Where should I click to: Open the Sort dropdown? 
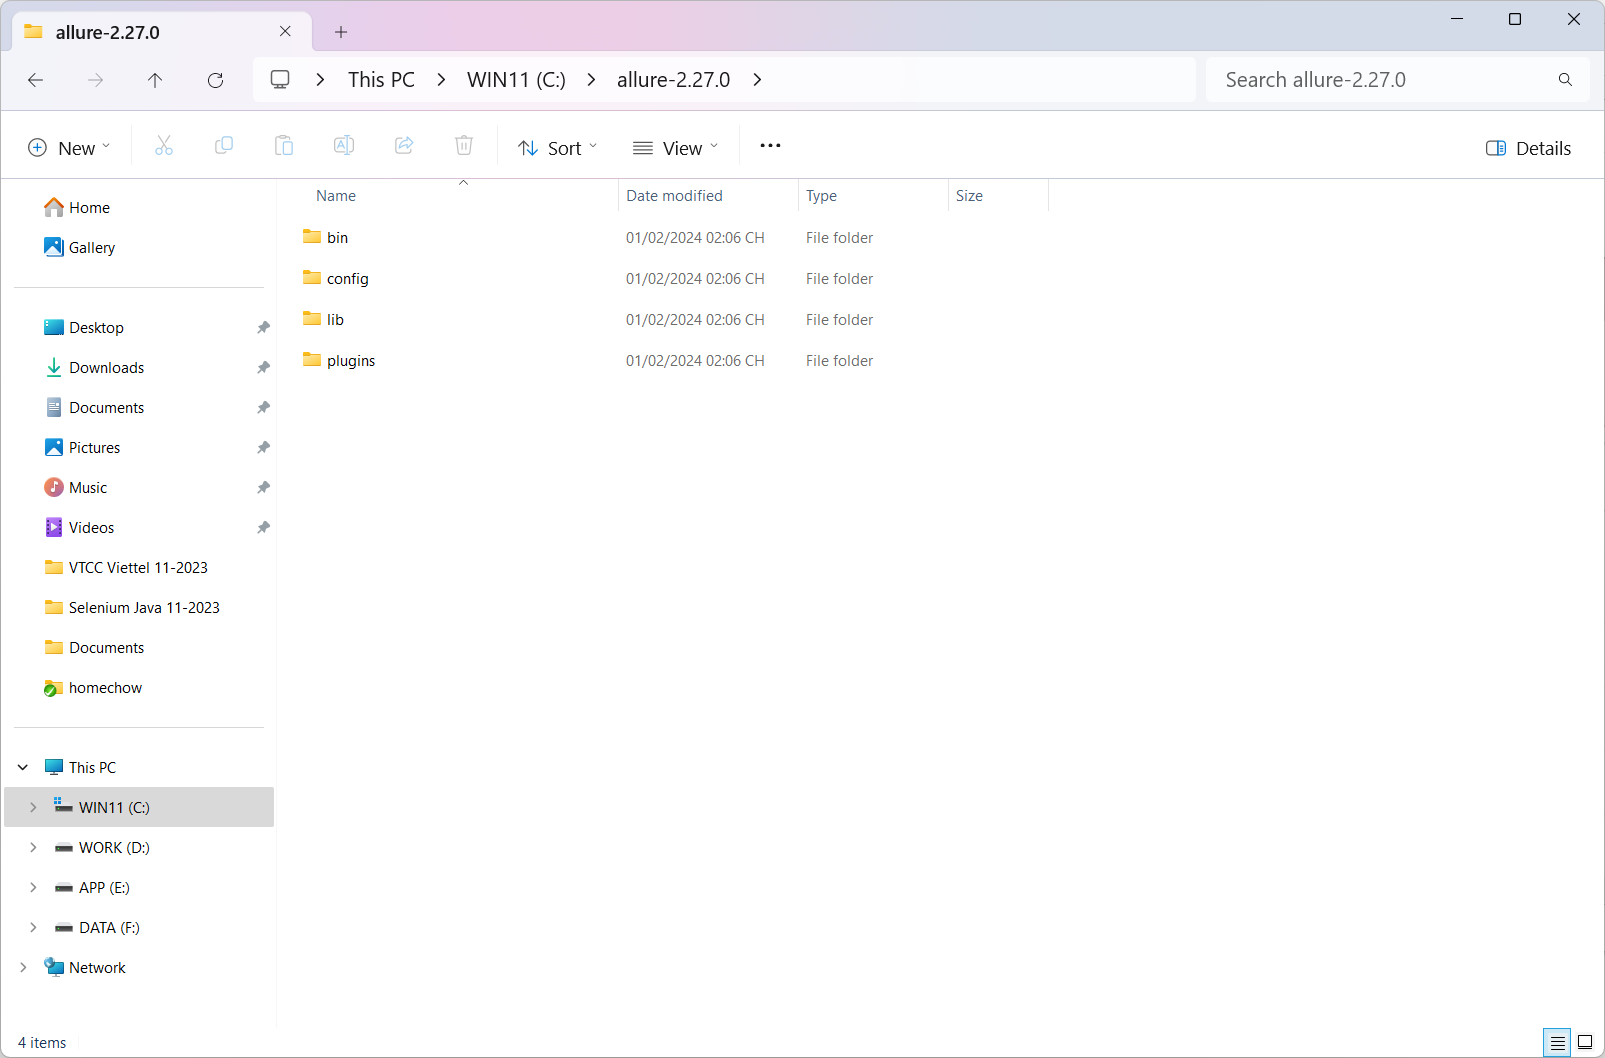[x=557, y=148]
